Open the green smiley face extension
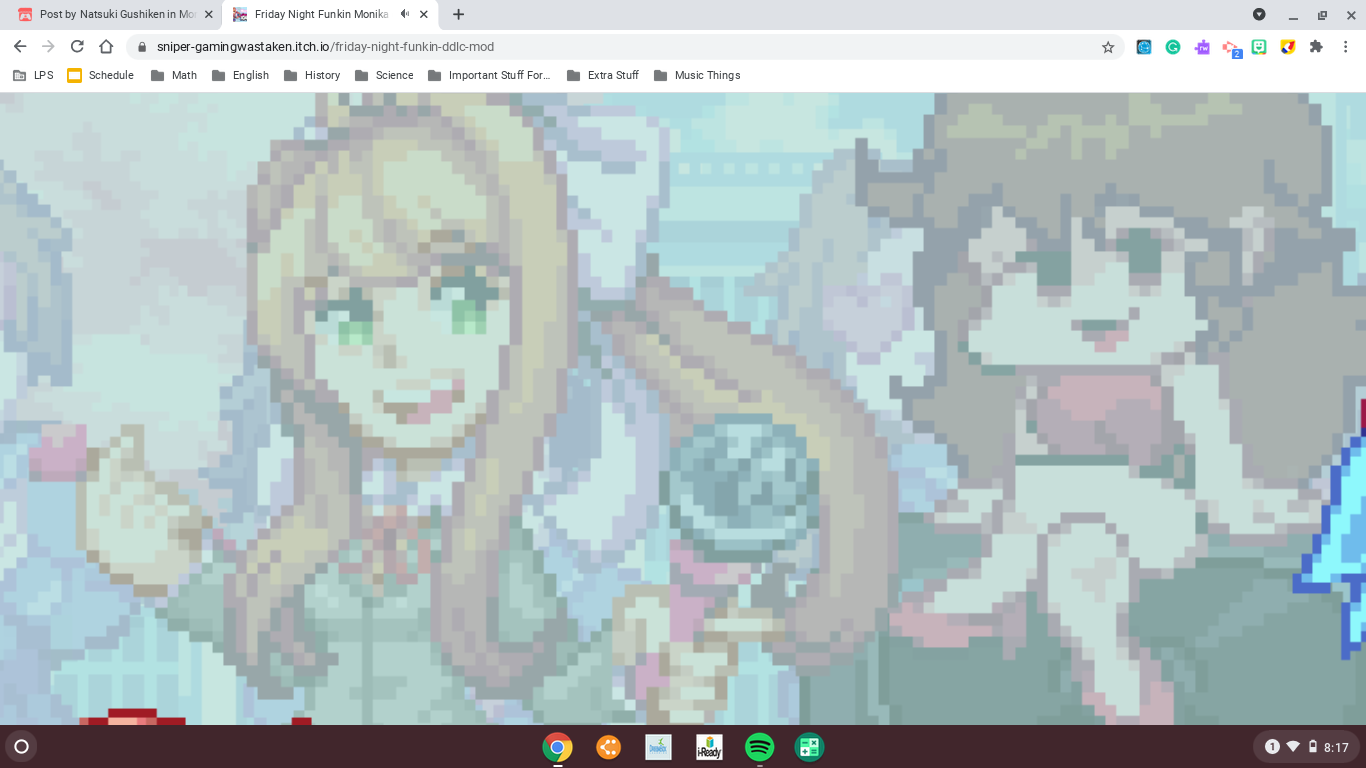1366x768 pixels. click(1259, 47)
